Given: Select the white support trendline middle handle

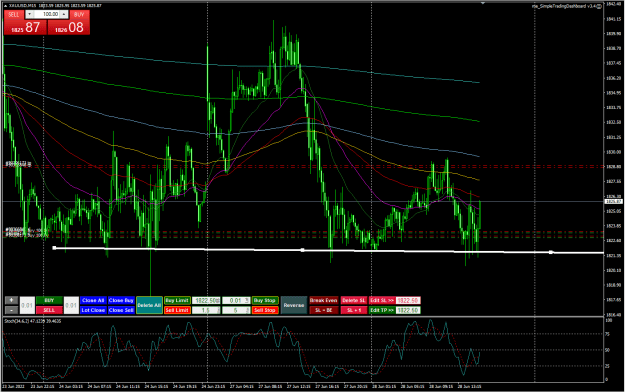Looking at the screenshot, I should 303,250.
